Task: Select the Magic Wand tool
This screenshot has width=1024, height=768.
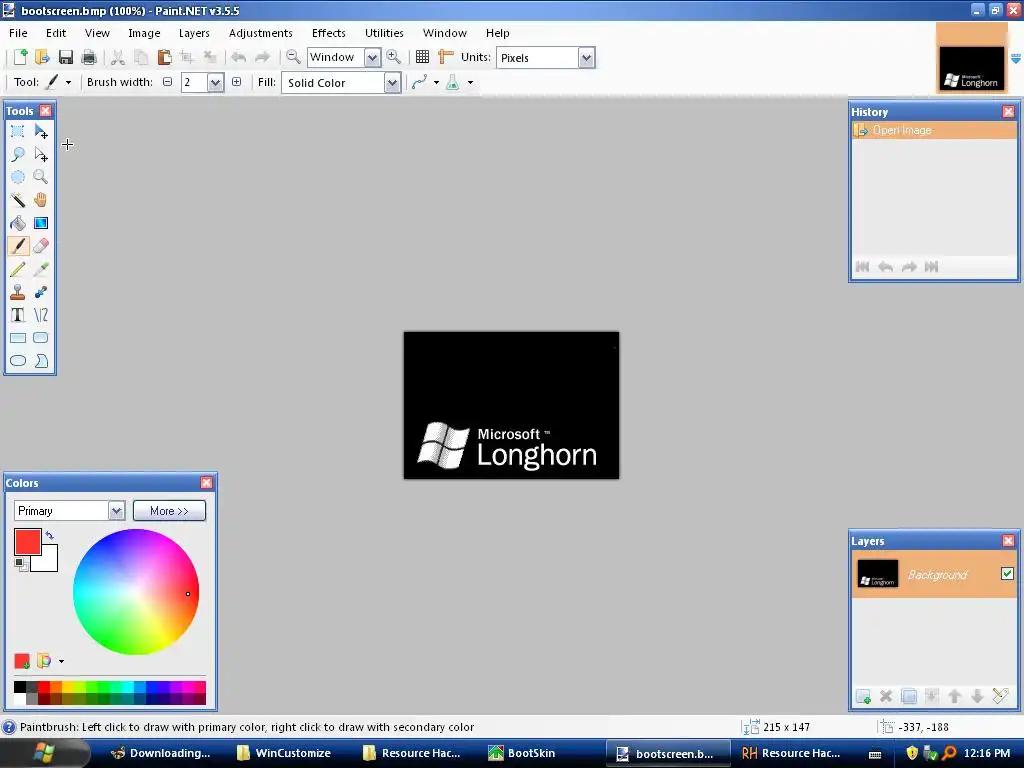Action: pyautogui.click(x=18, y=200)
